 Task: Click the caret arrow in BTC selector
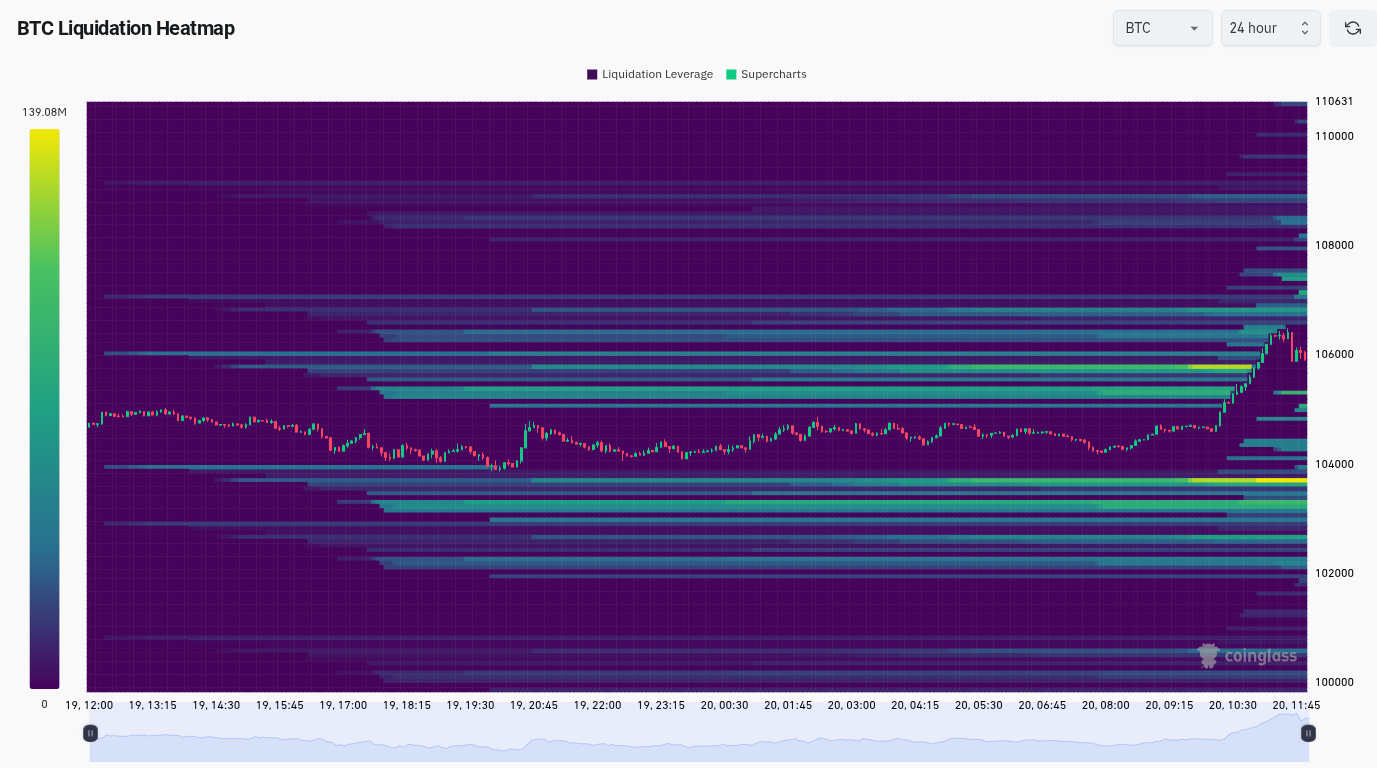(x=1194, y=29)
